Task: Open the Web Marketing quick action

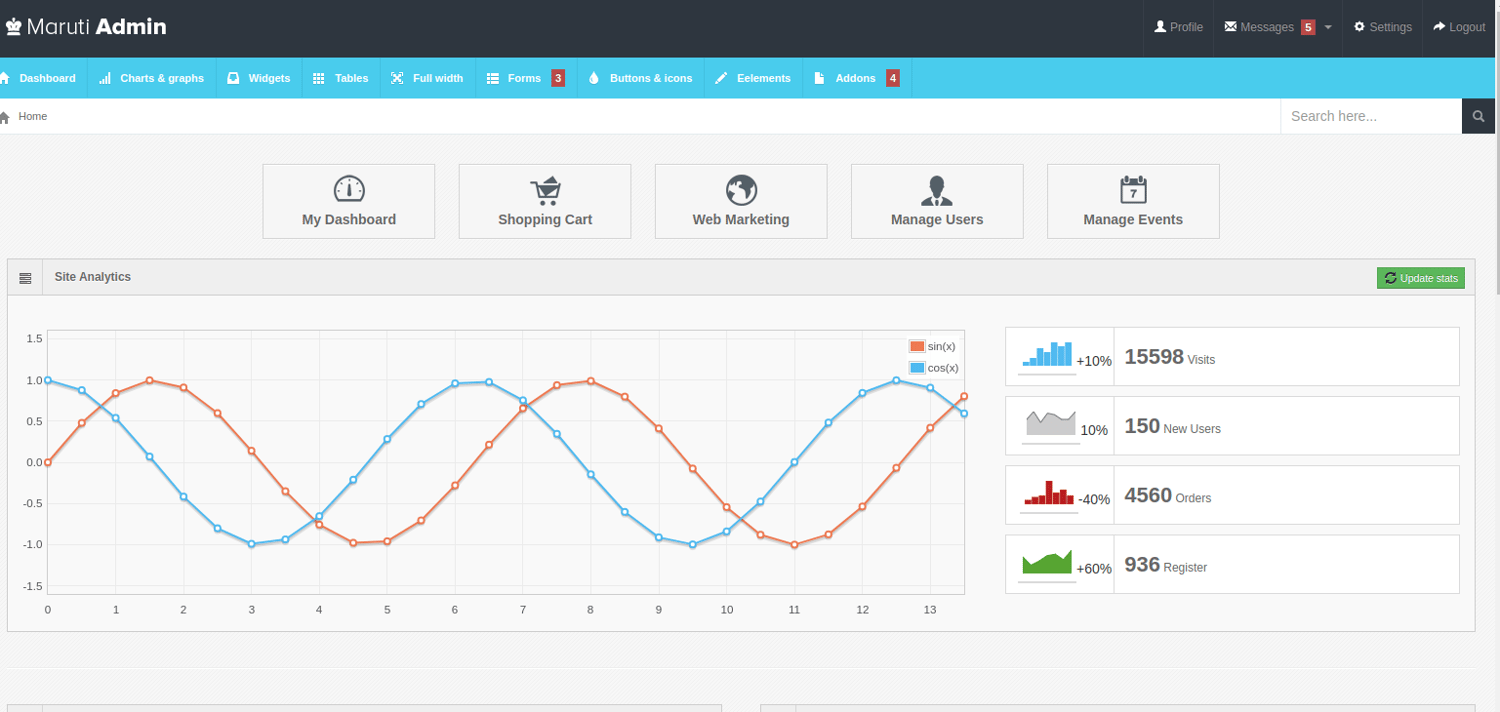Action: pyautogui.click(x=741, y=201)
